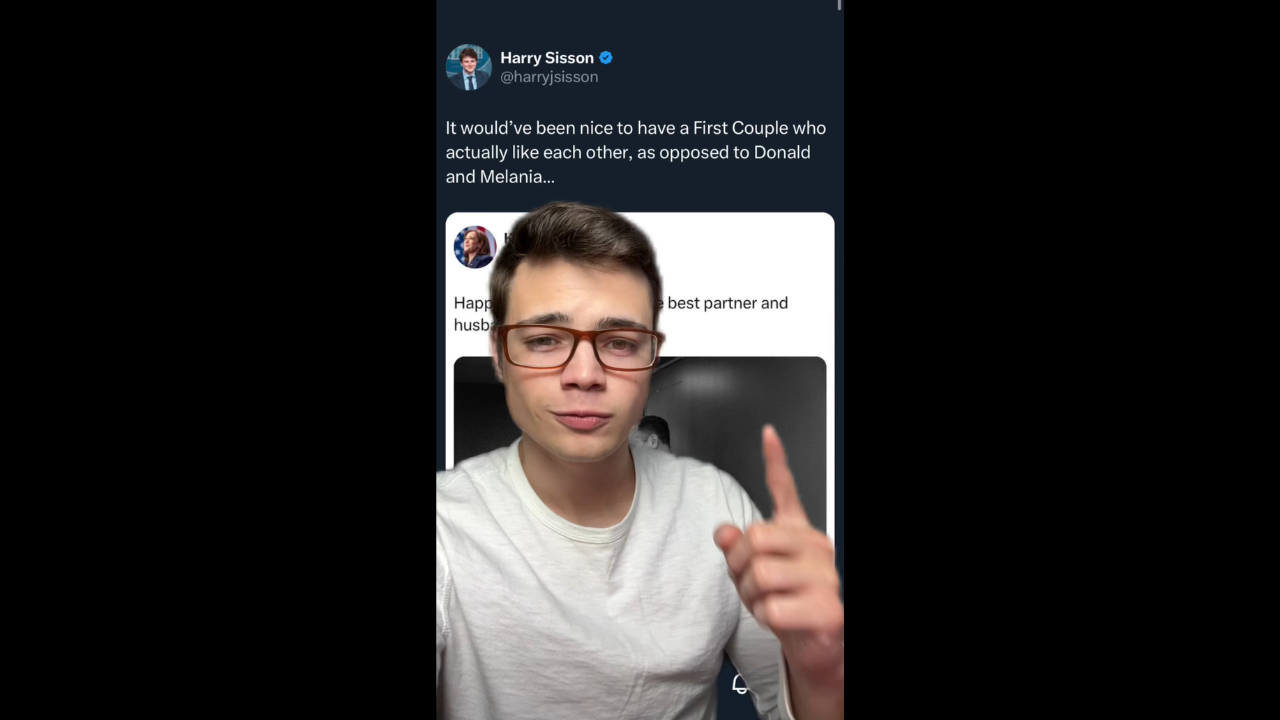Open the tweet author's profile picture

468,67
